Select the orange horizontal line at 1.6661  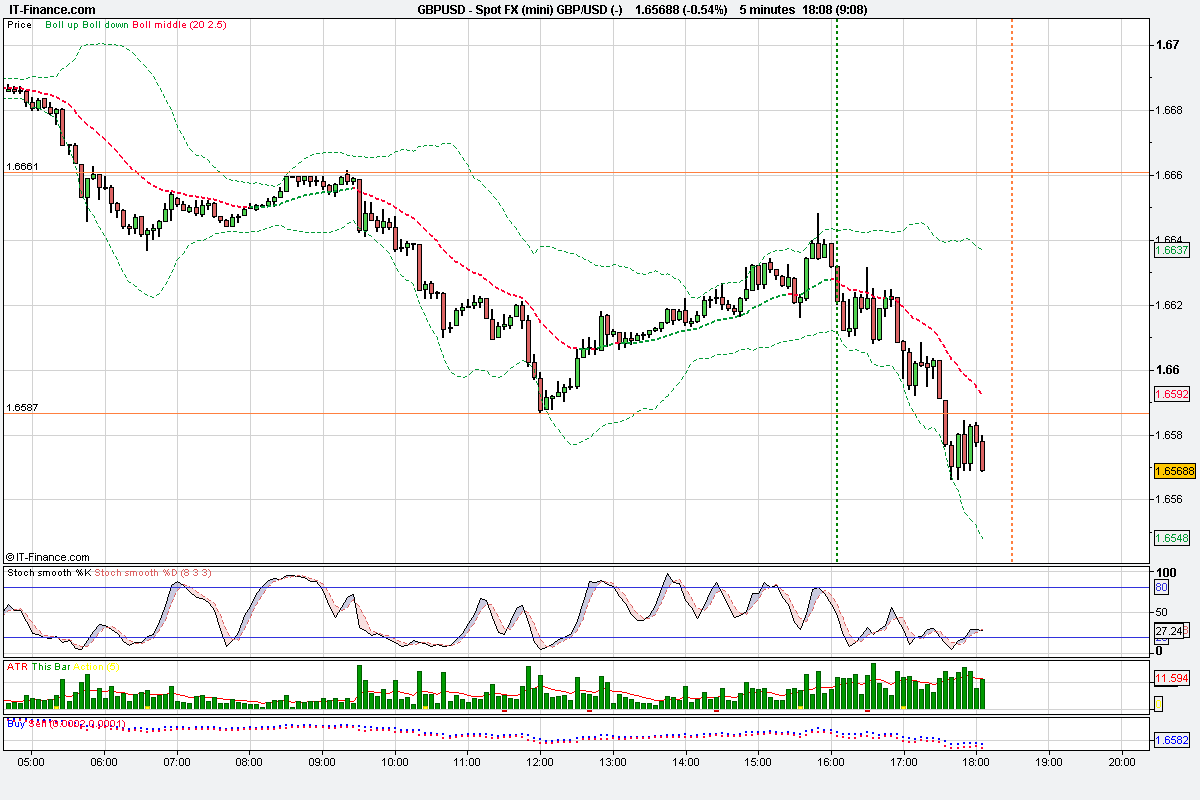575,173
